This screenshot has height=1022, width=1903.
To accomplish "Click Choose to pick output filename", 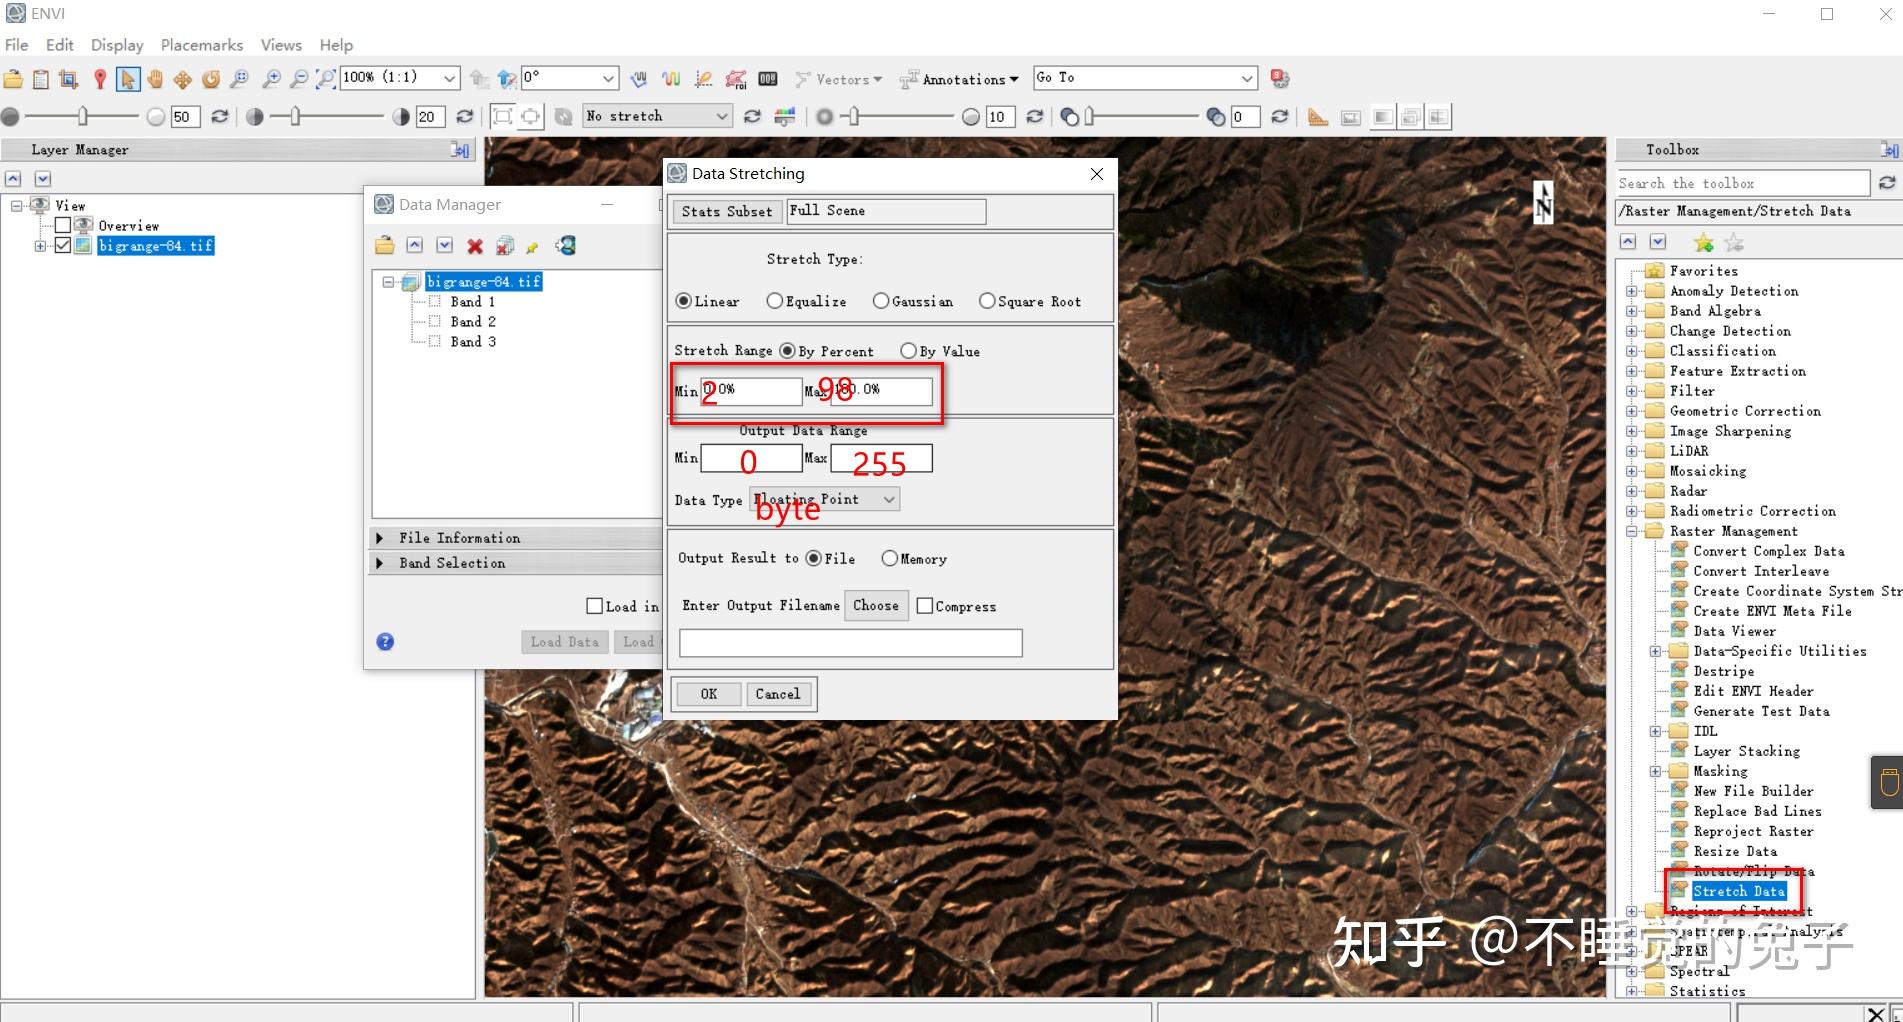I will pyautogui.click(x=876, y=606).
